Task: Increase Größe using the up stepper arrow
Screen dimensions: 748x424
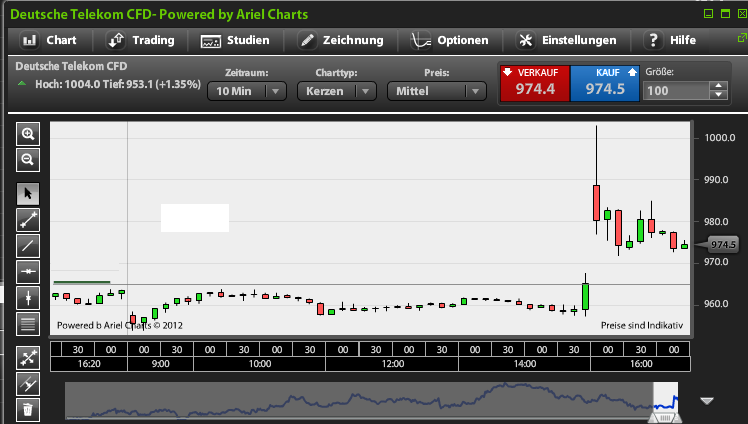Action: tap(718, 86)
